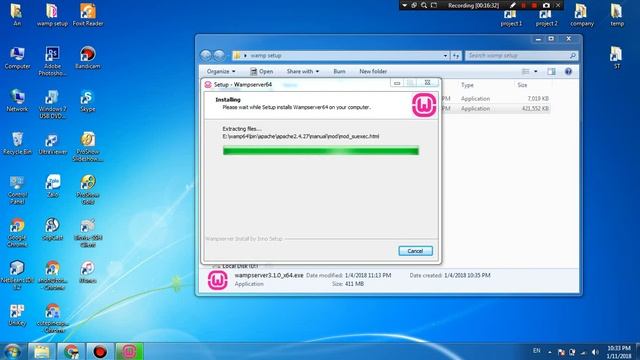Viewport: 640px width, 360px height.
Task: Select the ProShow Gold shortcut
Action: point(88,190)
